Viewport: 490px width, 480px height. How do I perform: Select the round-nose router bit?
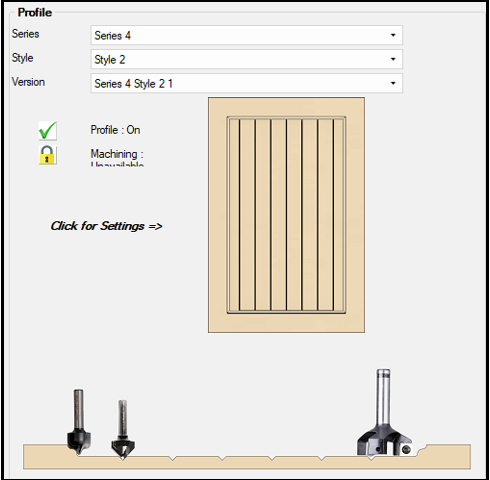[x=79, y=422]
